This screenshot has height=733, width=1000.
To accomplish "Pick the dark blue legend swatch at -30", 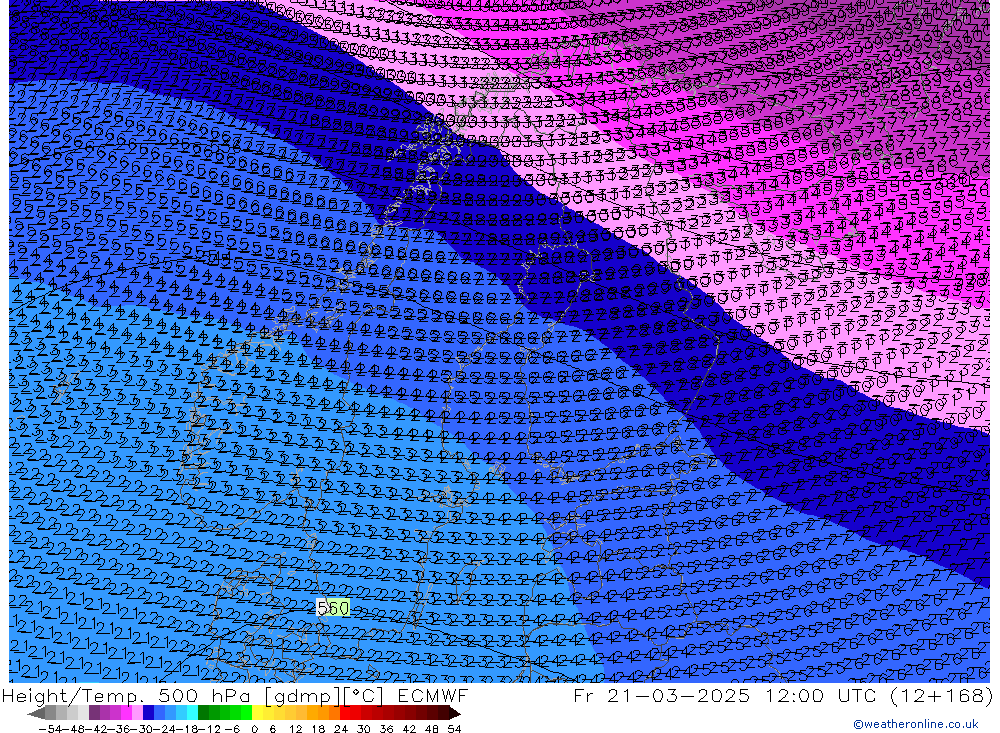I will click(149, 713).
